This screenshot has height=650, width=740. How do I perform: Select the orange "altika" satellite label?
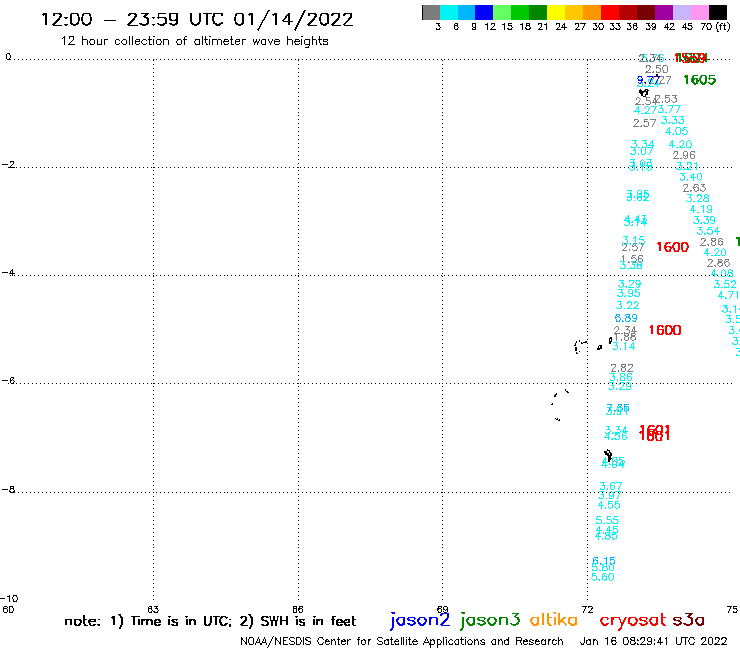tap(554, 620)
